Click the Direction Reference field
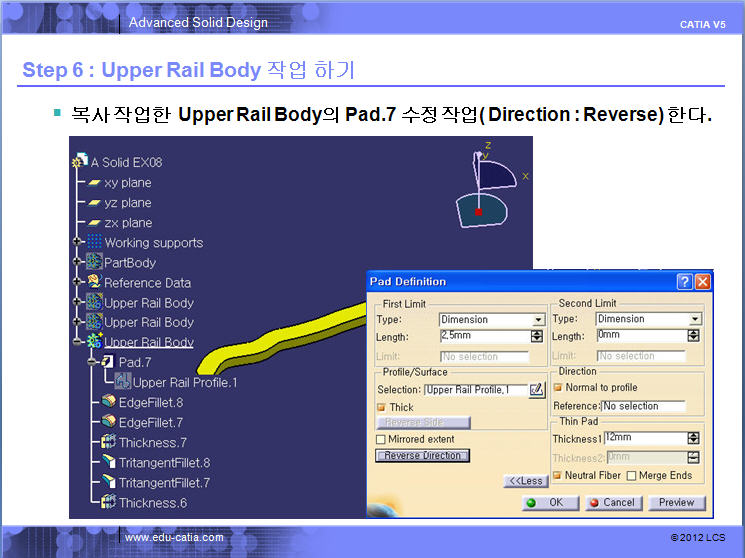 pos(644,406)
